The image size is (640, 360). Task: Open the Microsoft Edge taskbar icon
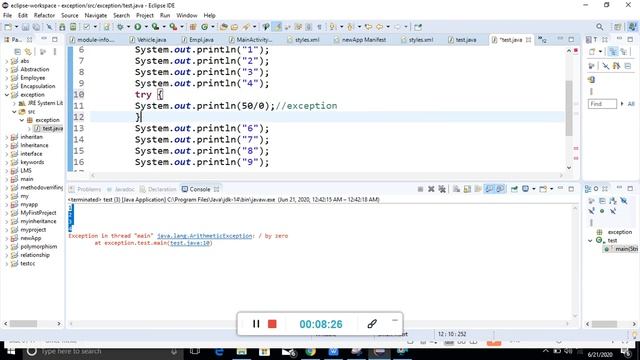click(219, 351)
